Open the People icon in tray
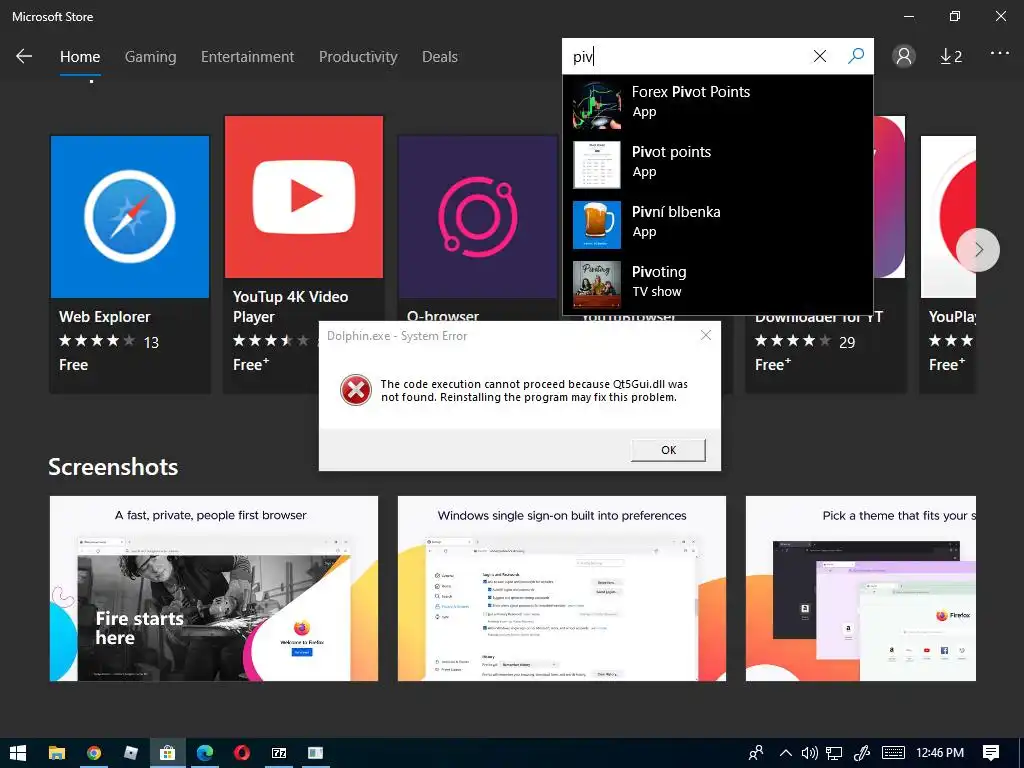This screenshot has width=1024, height=768. click(x=756, y=753)
